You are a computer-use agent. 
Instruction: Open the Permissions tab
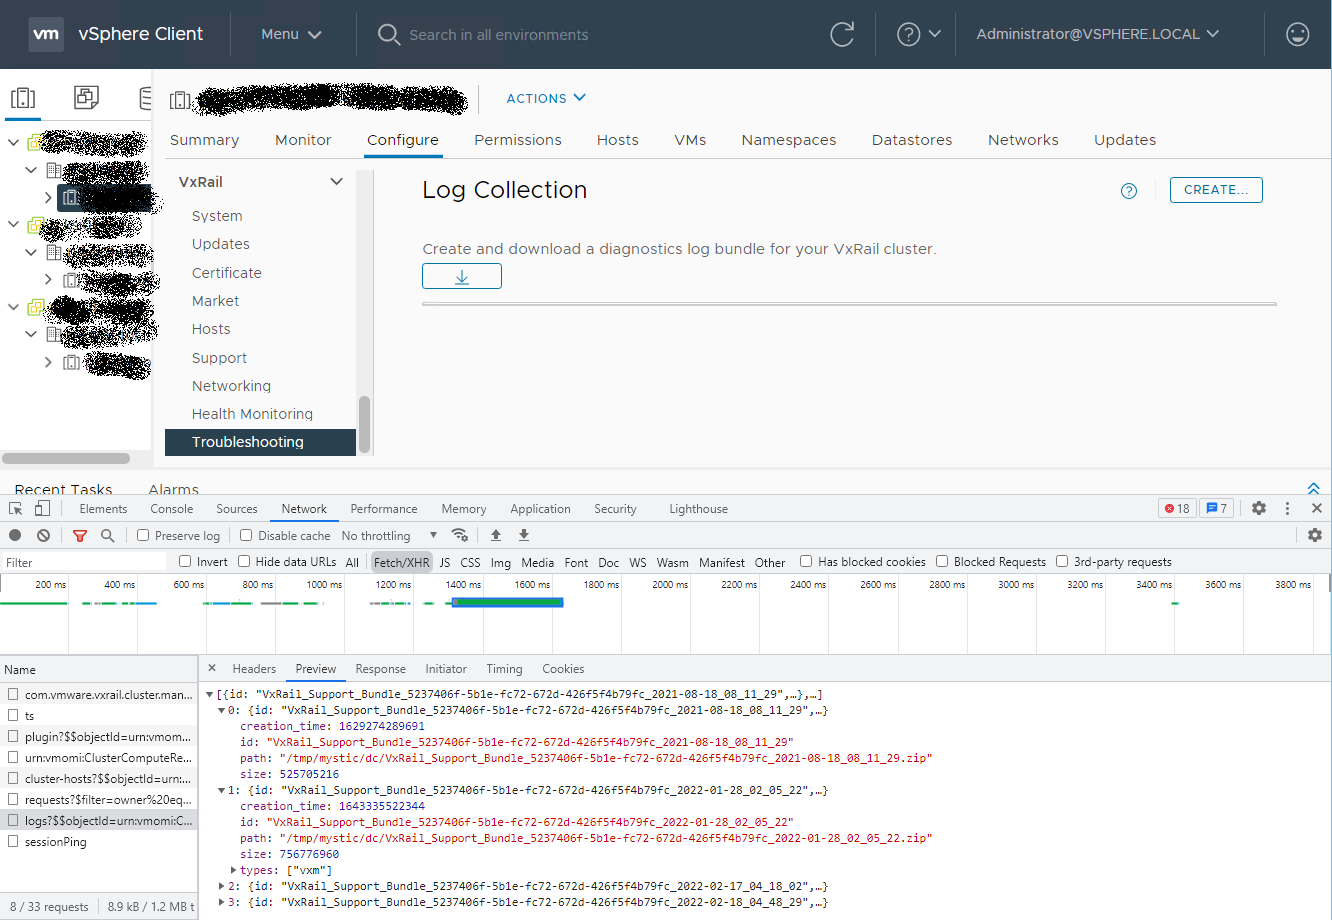tap(517, 139)
